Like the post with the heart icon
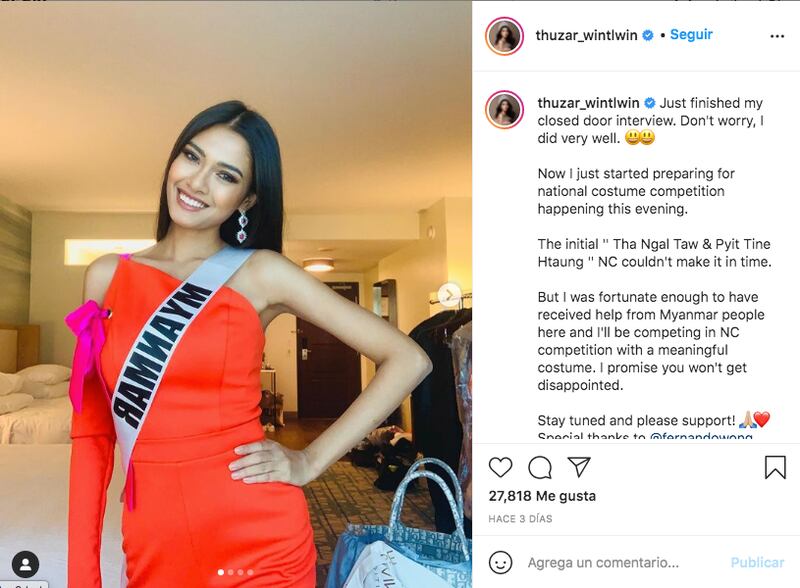The height and width of the screenshot is (588, 800). [500, 468]
